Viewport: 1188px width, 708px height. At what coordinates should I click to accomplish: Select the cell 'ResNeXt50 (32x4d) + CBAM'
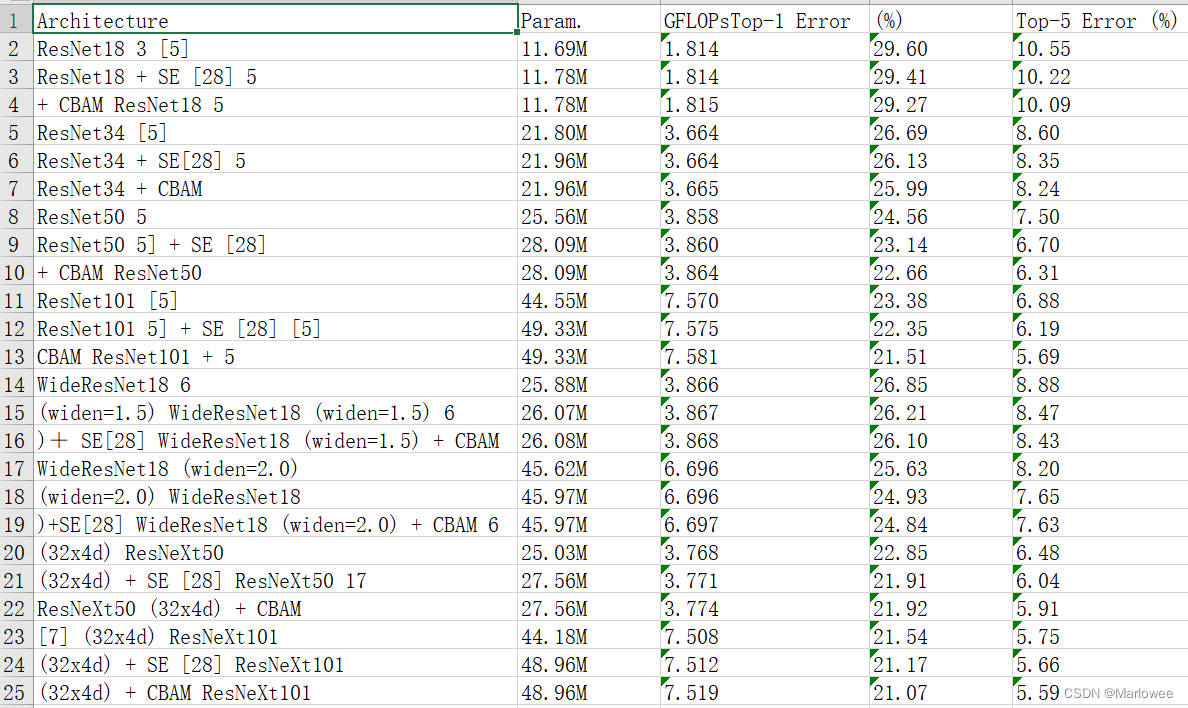point(276,609)
